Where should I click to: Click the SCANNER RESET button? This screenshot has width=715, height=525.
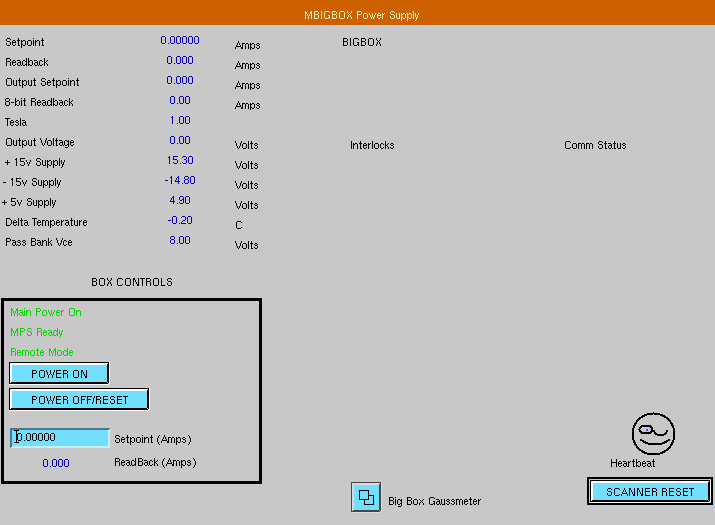[650, 492]
